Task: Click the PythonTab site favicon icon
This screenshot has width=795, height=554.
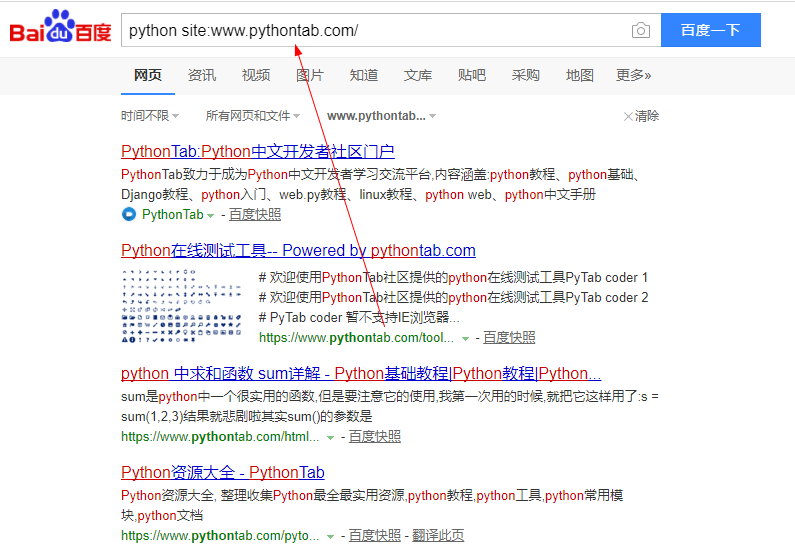Action: [x=129, y=214]
